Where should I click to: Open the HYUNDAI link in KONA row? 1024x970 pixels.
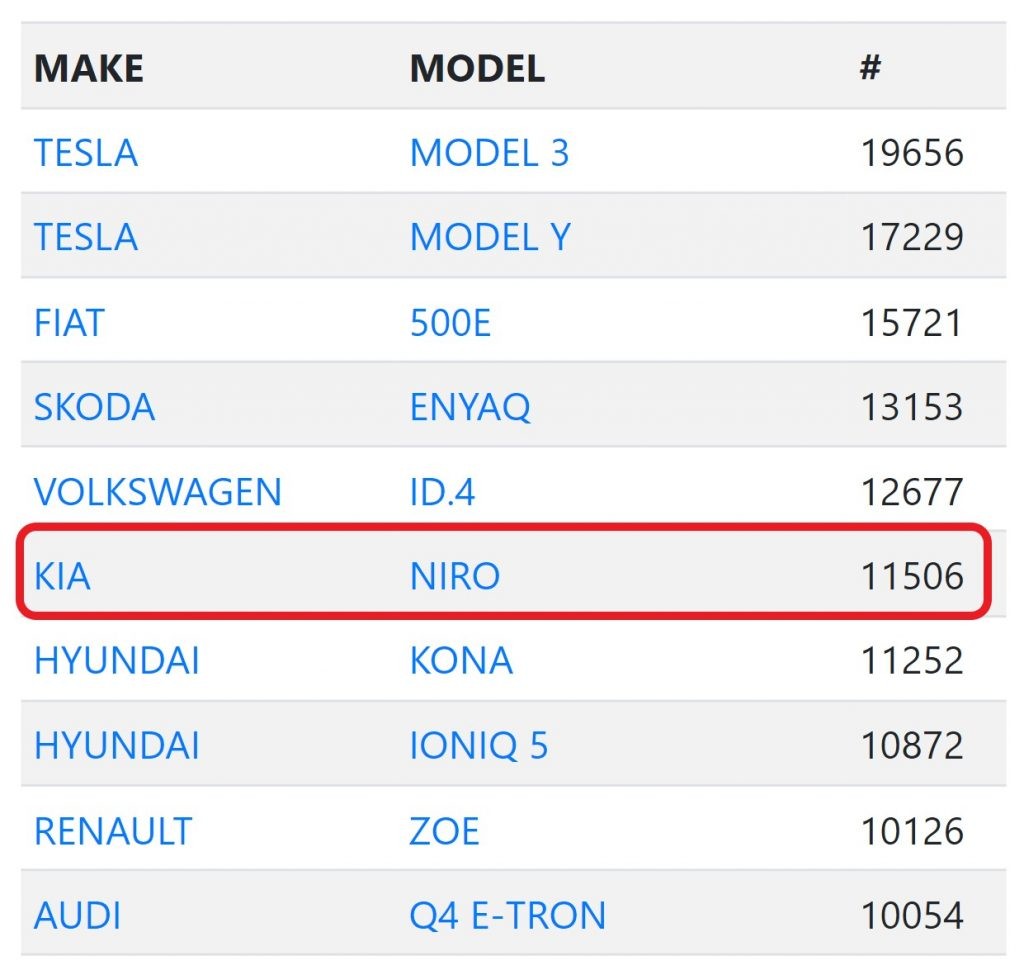pos(117,661)
